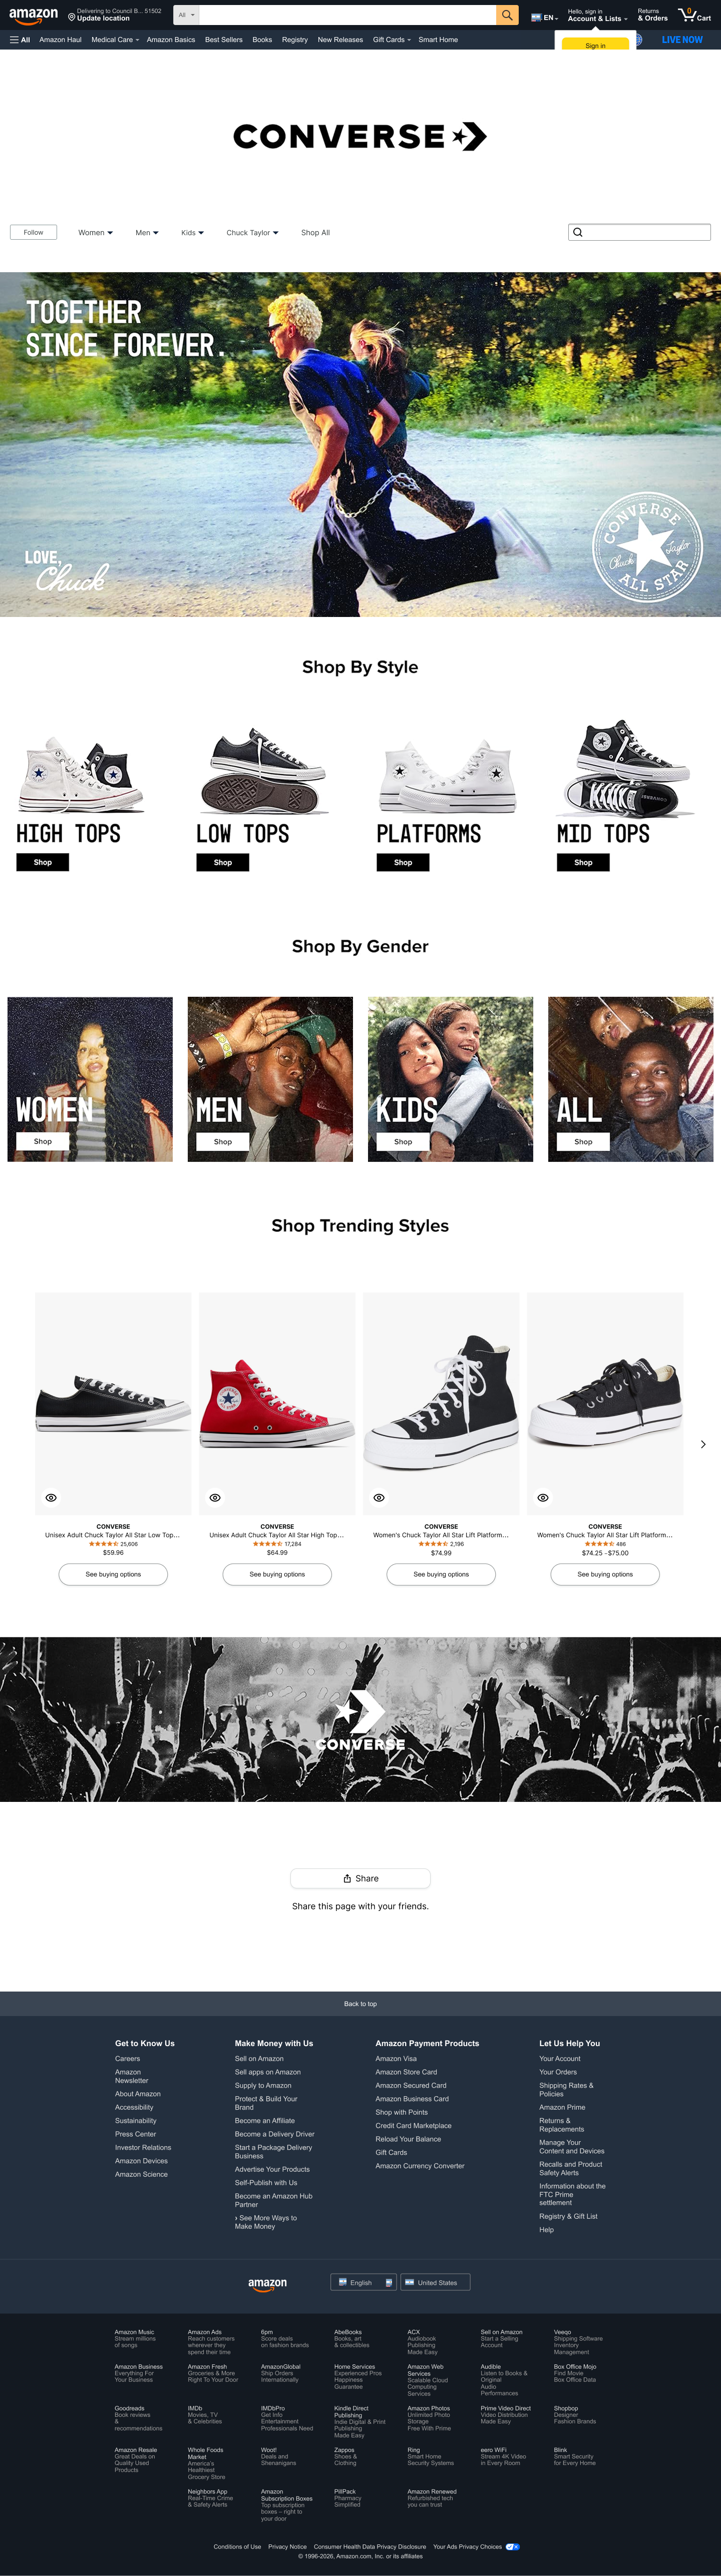Click the Update location pin icon

[71, 17]
